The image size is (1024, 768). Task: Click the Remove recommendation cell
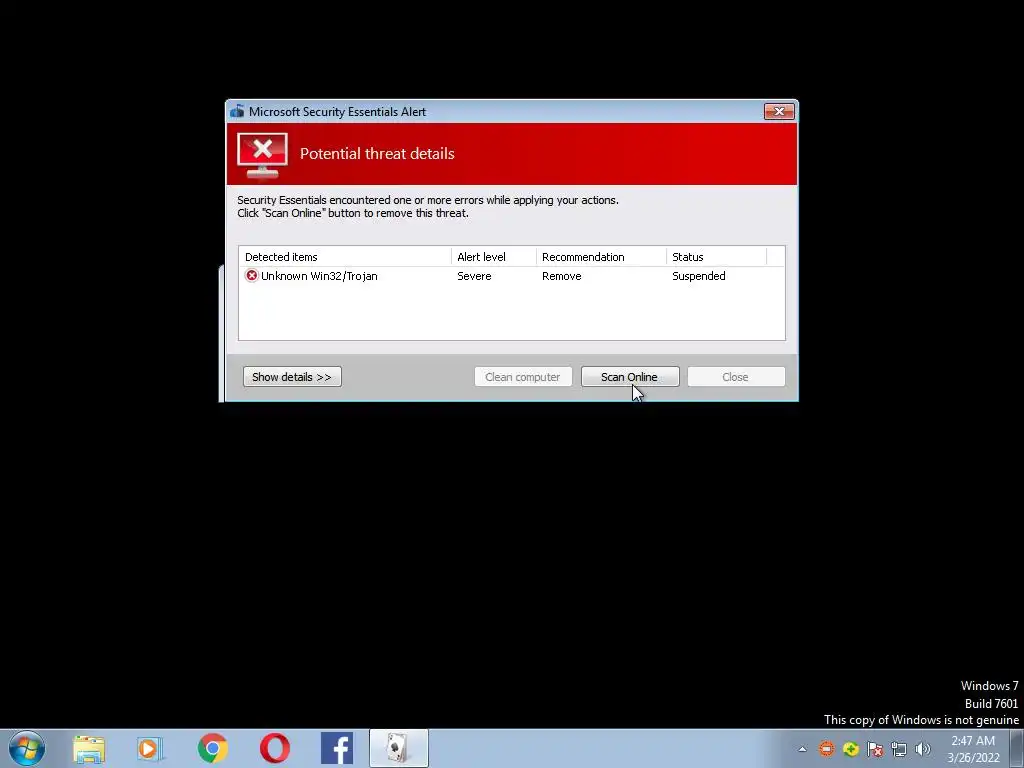pyautogui.click(x=562, y=276)
